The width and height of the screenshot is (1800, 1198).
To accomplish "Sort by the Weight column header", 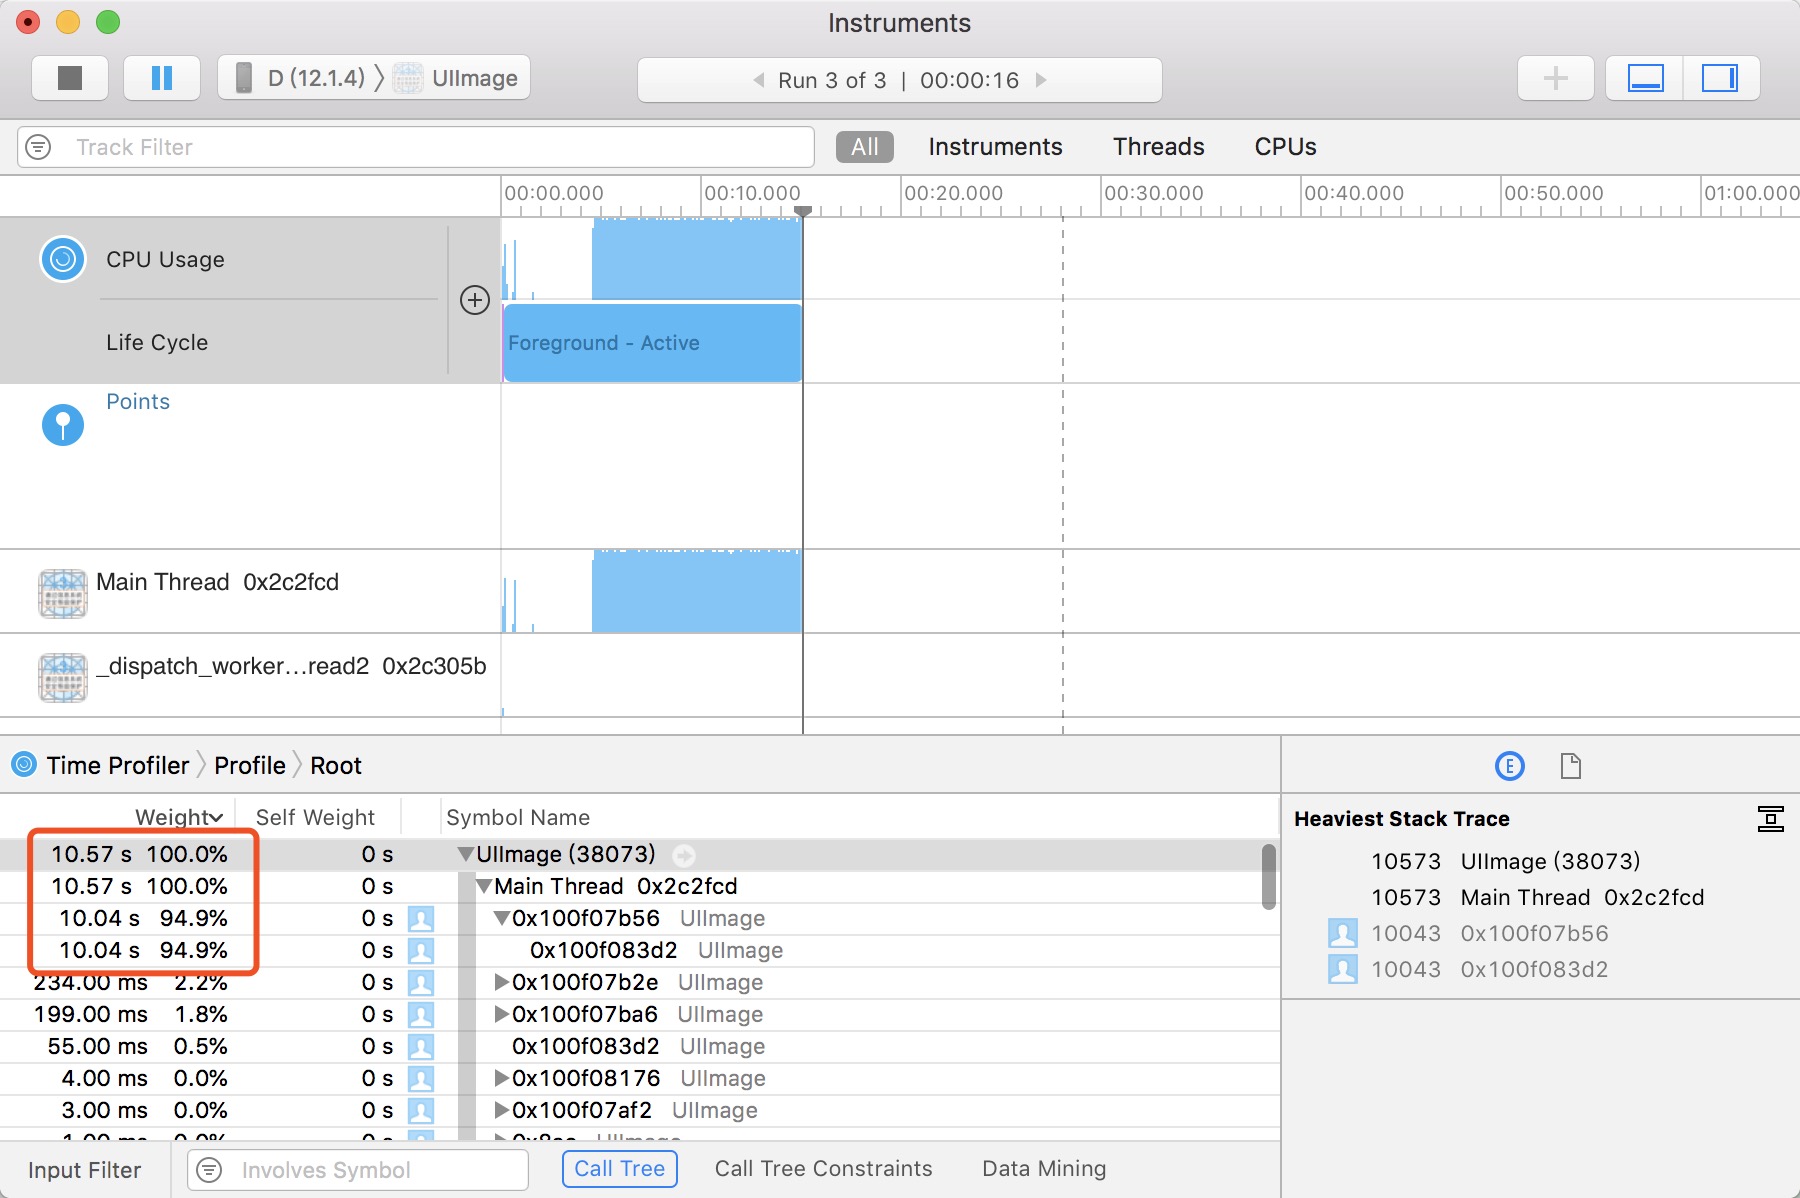I will click(x=178, y=817).
